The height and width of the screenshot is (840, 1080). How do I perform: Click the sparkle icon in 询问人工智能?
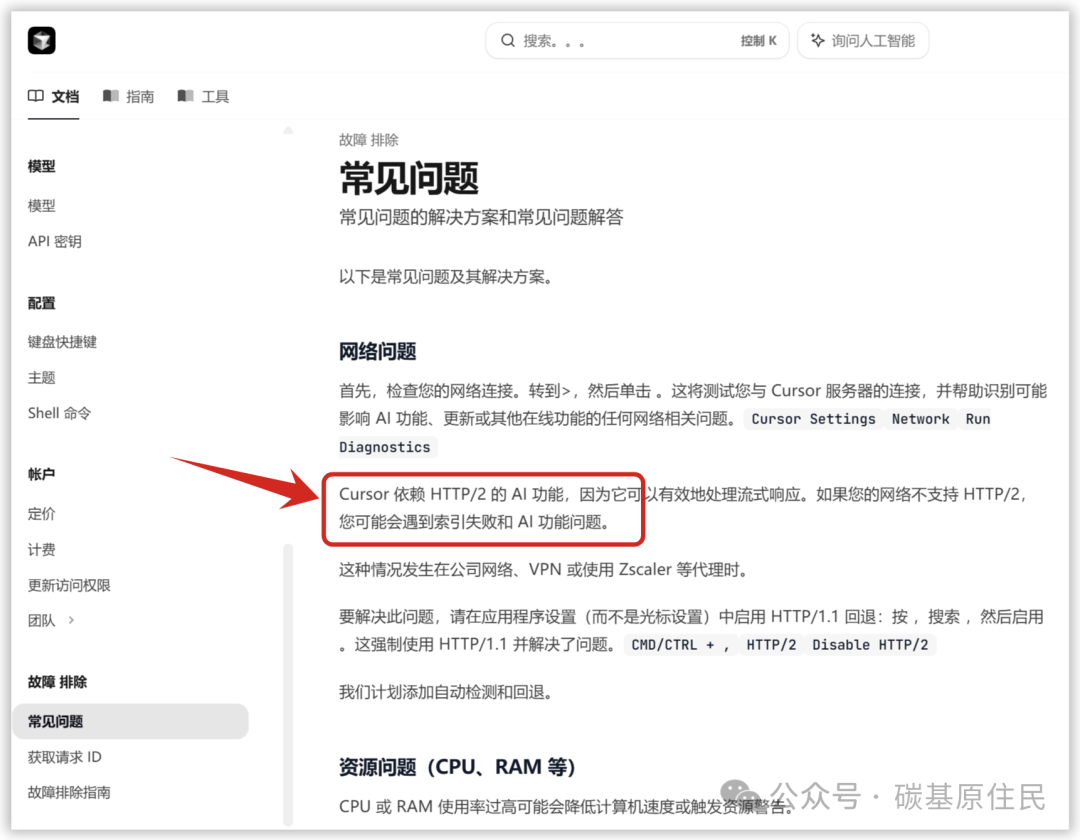(x=818, y=40)
